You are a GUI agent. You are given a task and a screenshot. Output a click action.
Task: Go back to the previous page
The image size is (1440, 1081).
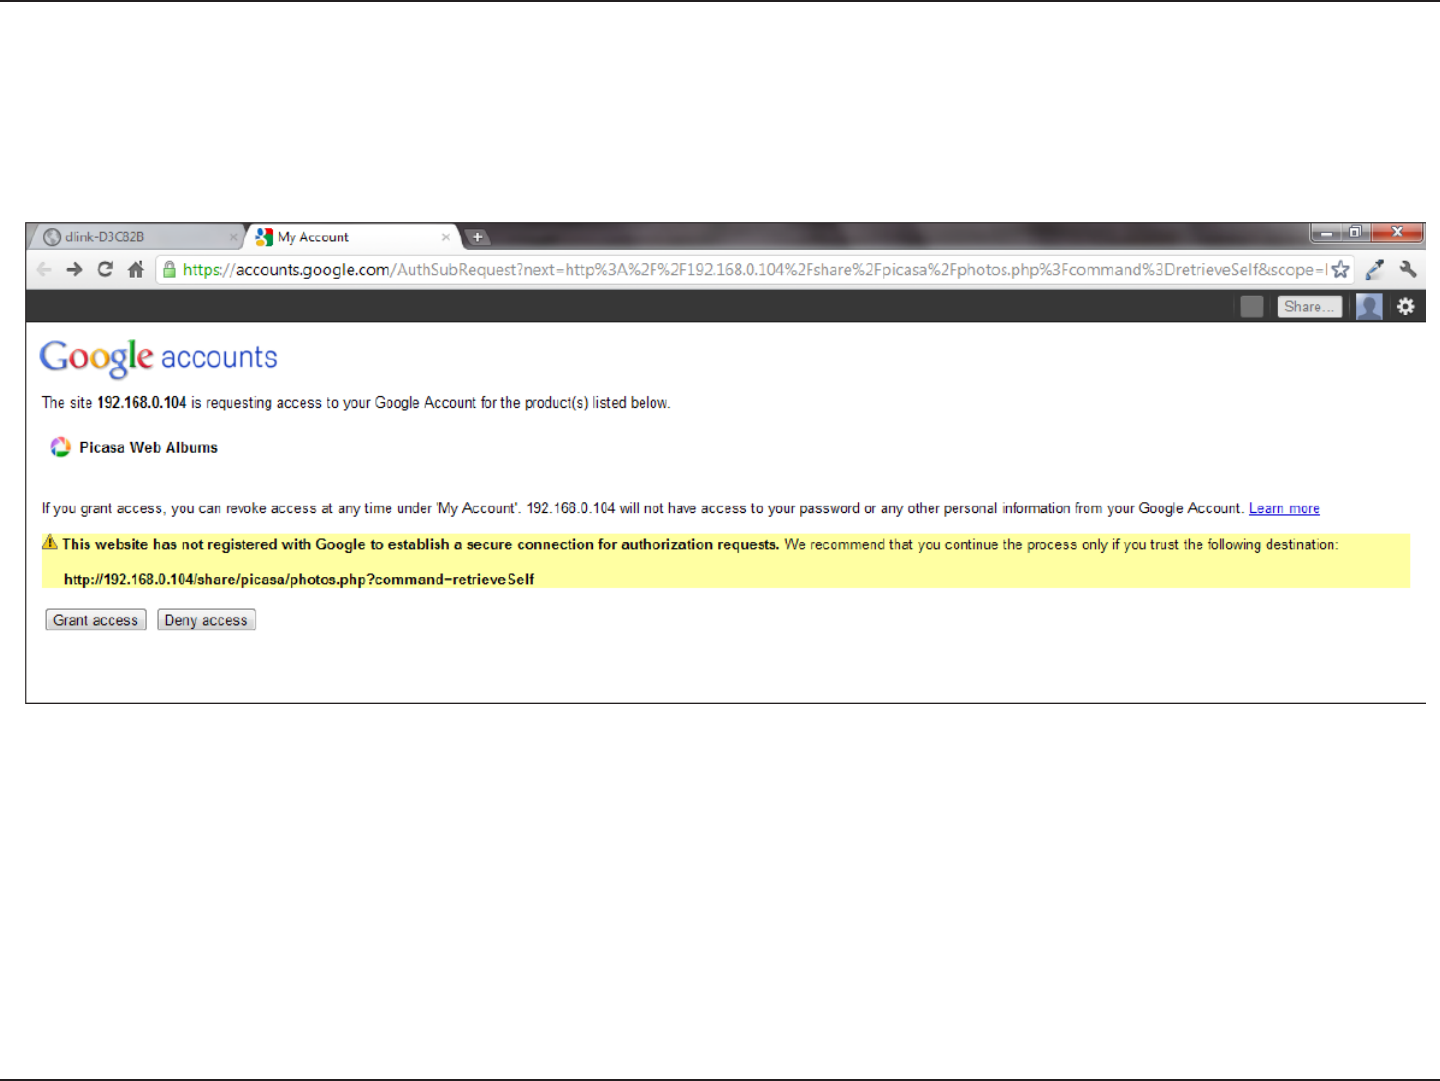tap(44, 269)
